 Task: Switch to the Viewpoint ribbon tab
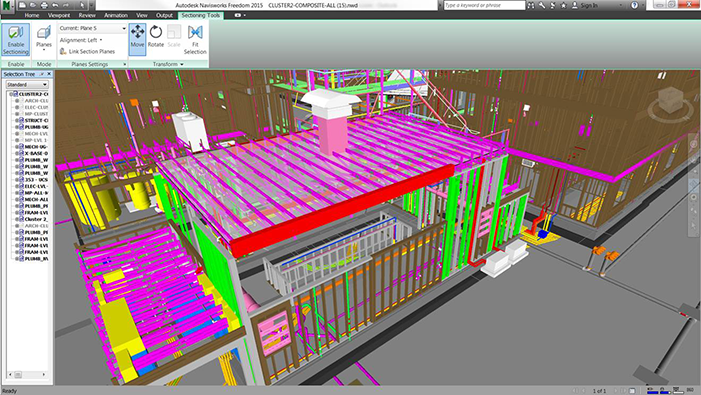(59, 15)
